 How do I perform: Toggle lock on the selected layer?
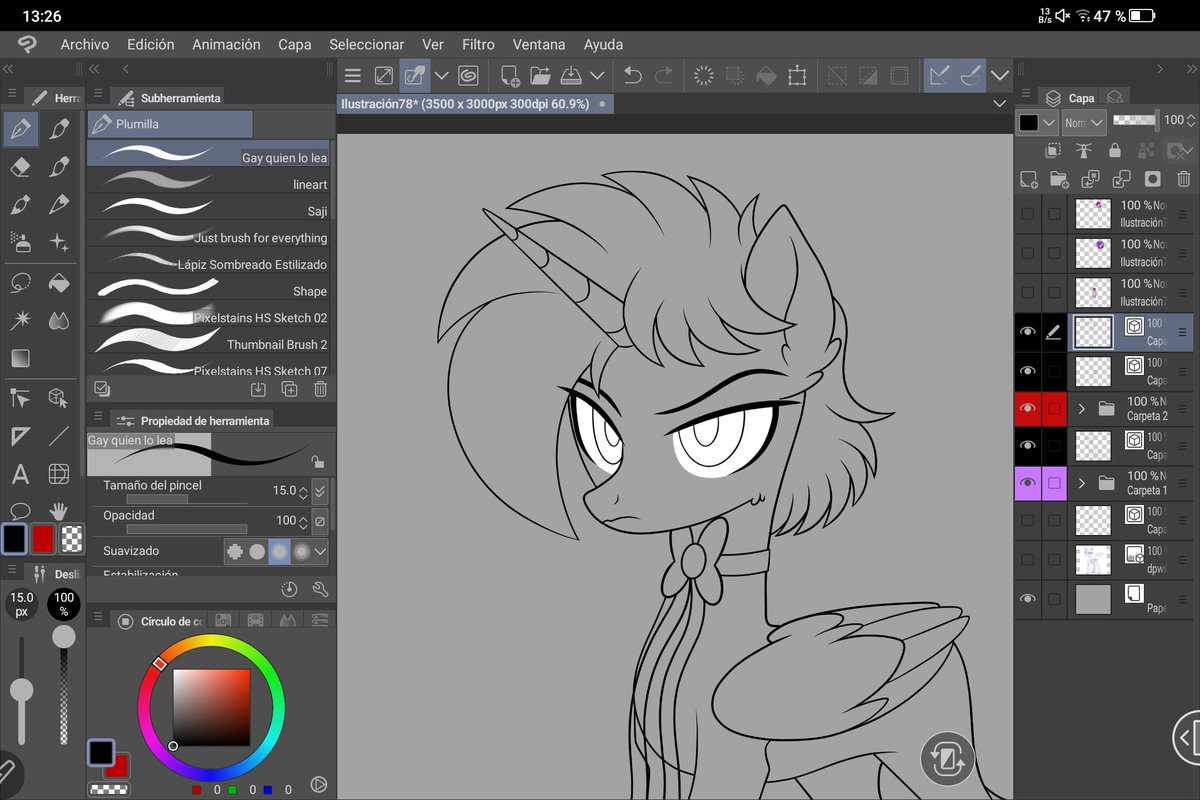1115,150
